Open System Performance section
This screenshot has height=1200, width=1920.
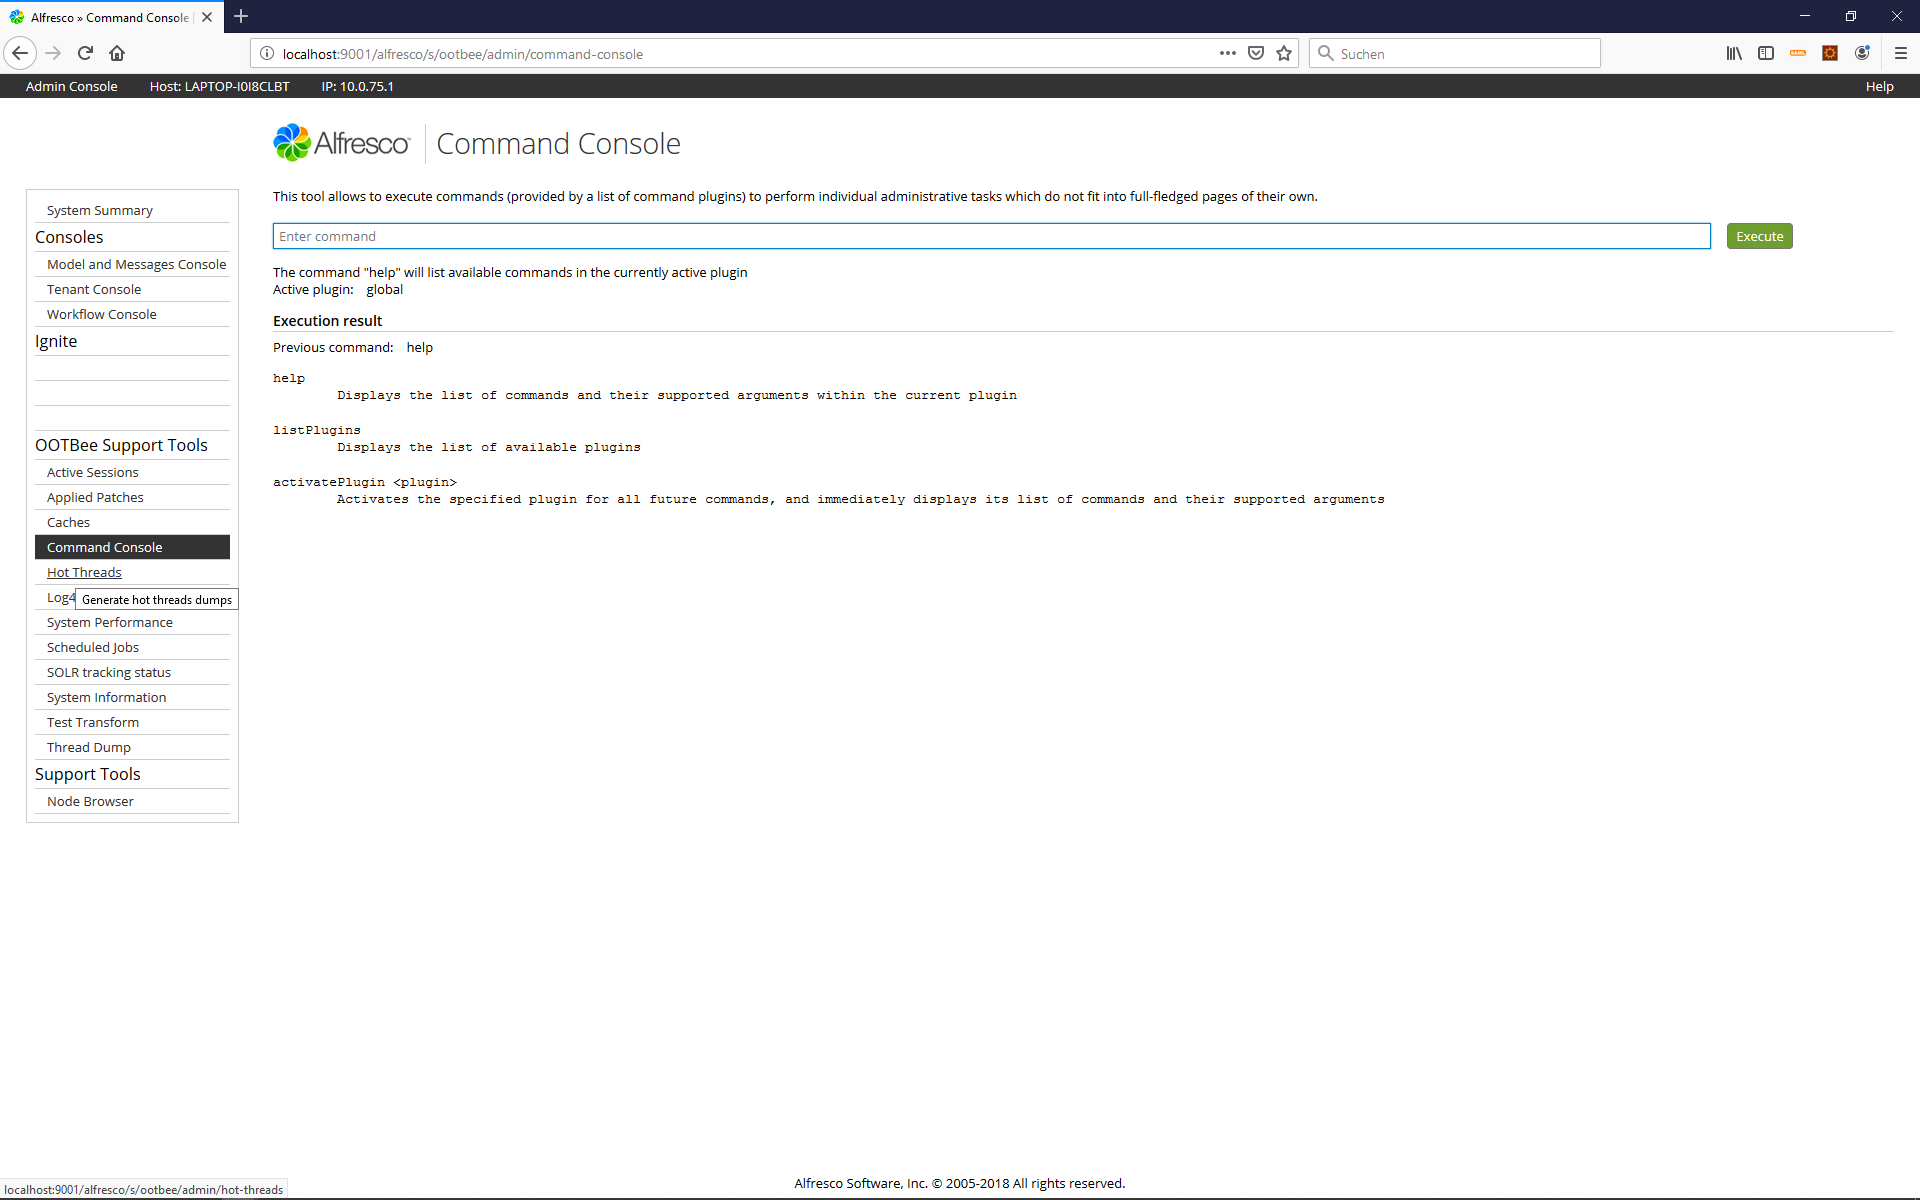tap(109, 621)
